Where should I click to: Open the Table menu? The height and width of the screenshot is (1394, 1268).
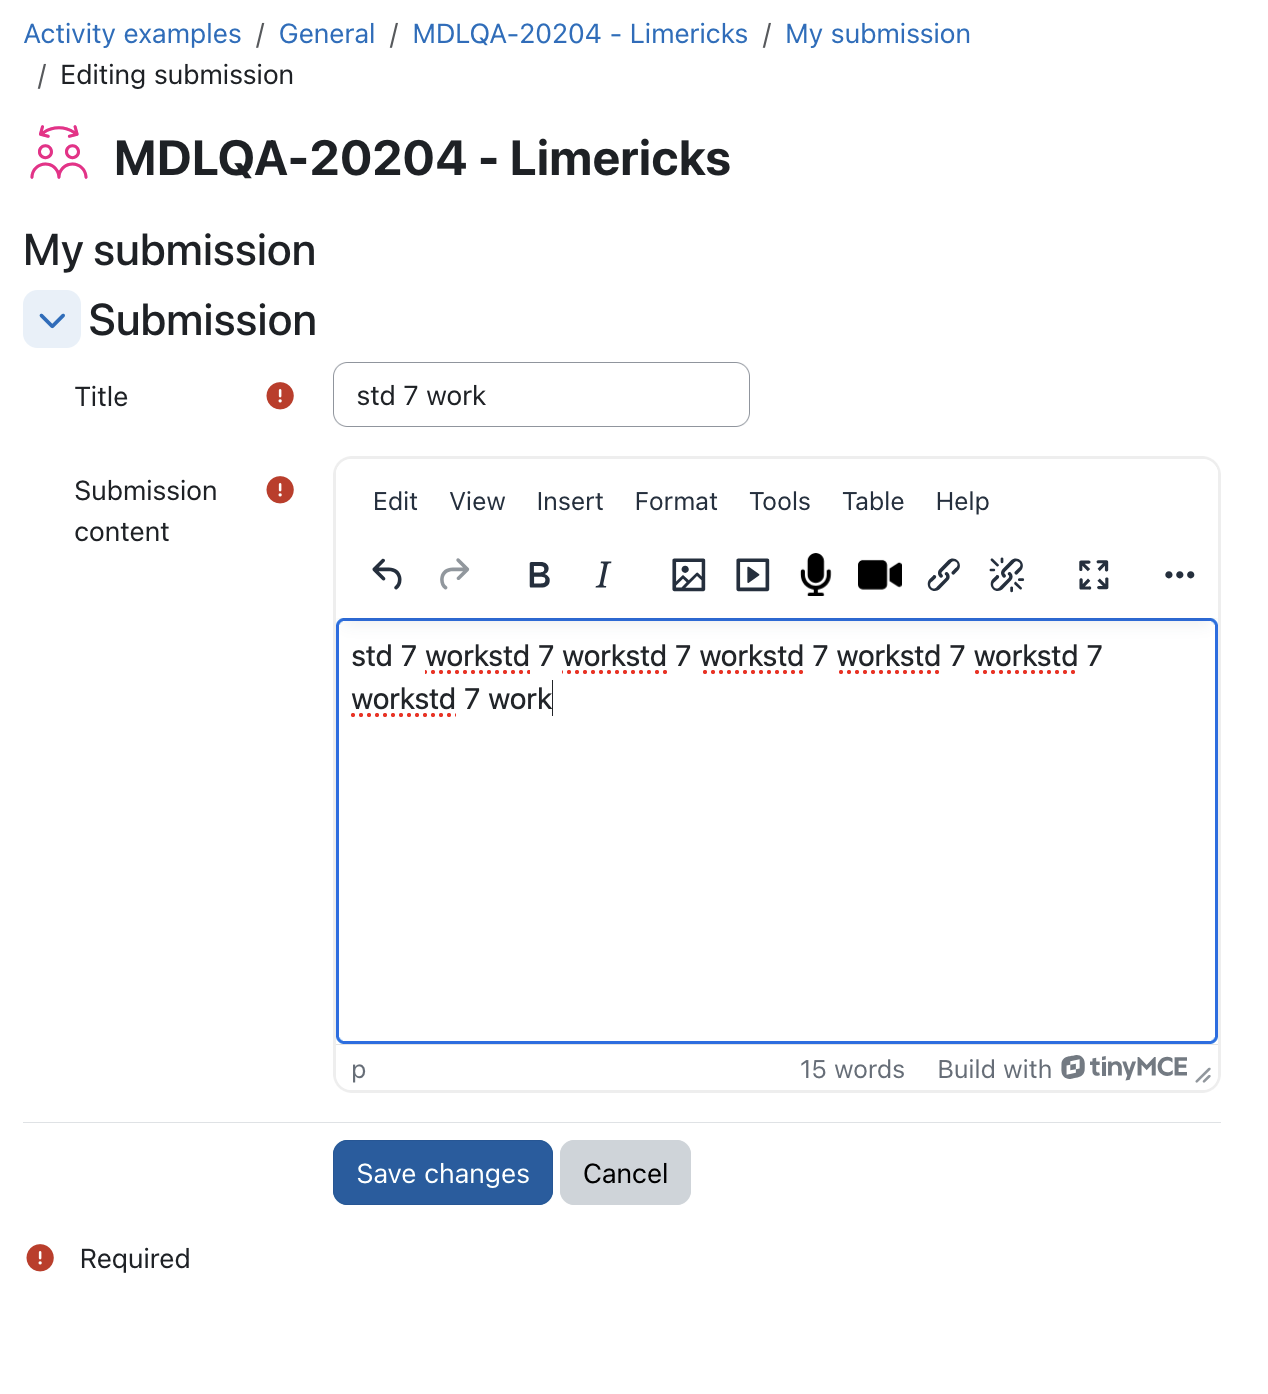873,501
